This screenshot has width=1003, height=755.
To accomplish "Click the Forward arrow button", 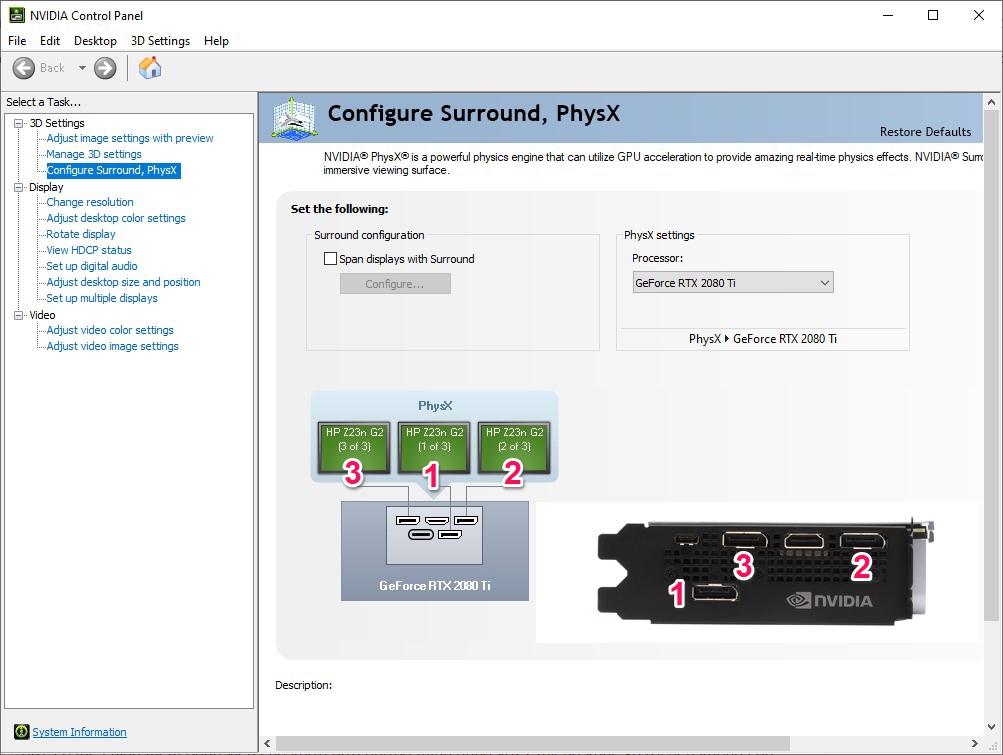I will tap(105, 68).
